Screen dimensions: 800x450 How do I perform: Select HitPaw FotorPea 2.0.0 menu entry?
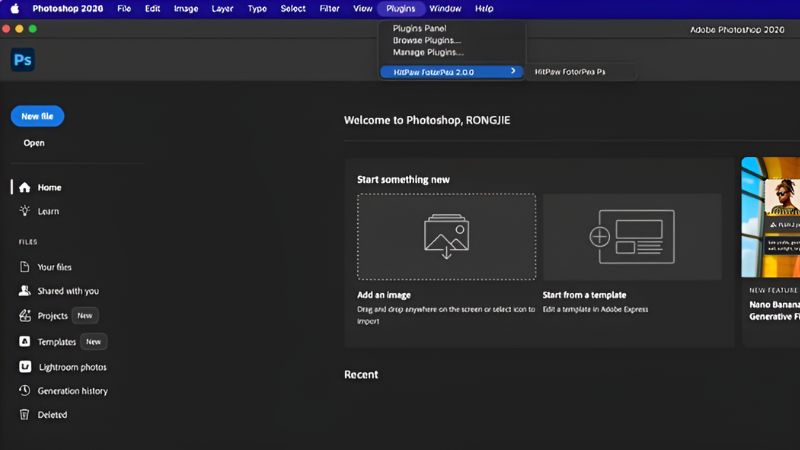pos(452,72)
